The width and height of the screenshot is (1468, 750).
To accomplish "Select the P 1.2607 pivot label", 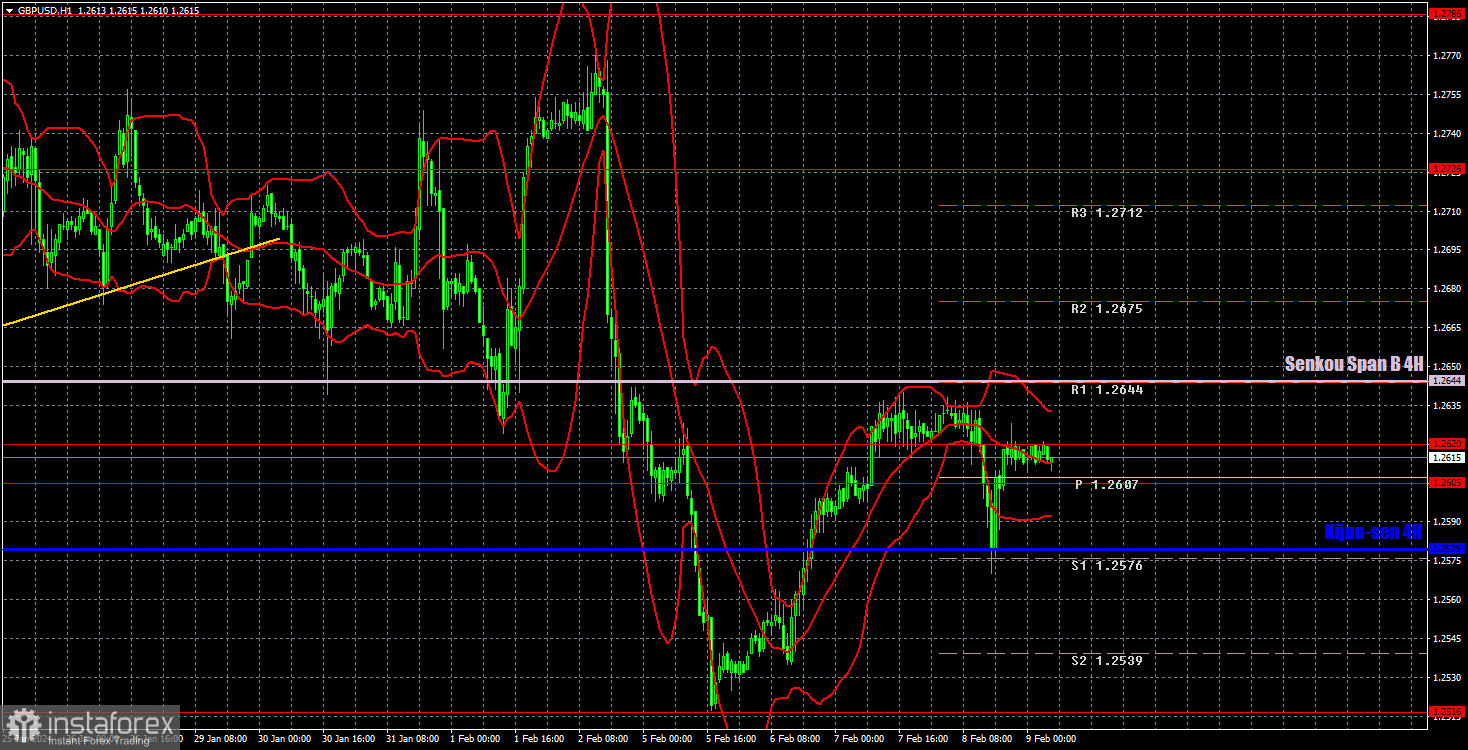I will click(x=1107, y=484).
